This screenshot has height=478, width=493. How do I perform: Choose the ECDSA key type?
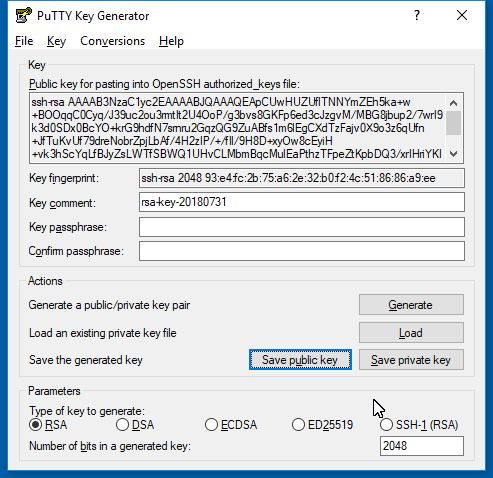click(x=231, y=425)
